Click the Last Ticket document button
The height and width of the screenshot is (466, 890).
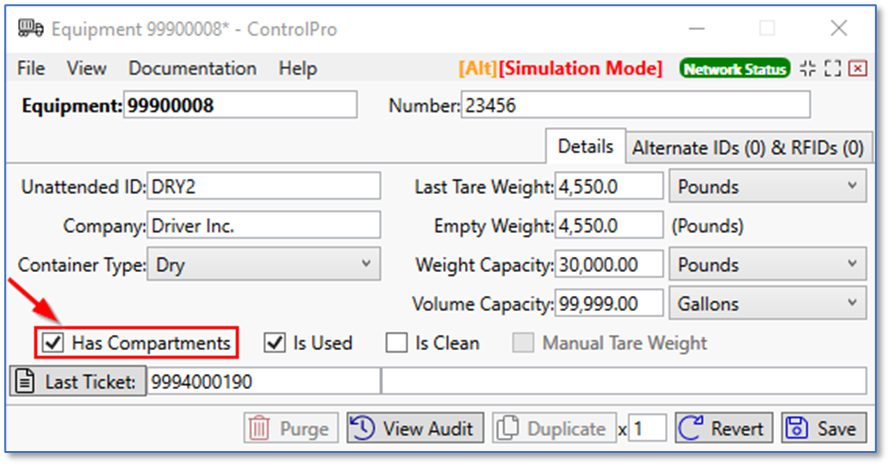pyautogui.click(x=77, y=381)
